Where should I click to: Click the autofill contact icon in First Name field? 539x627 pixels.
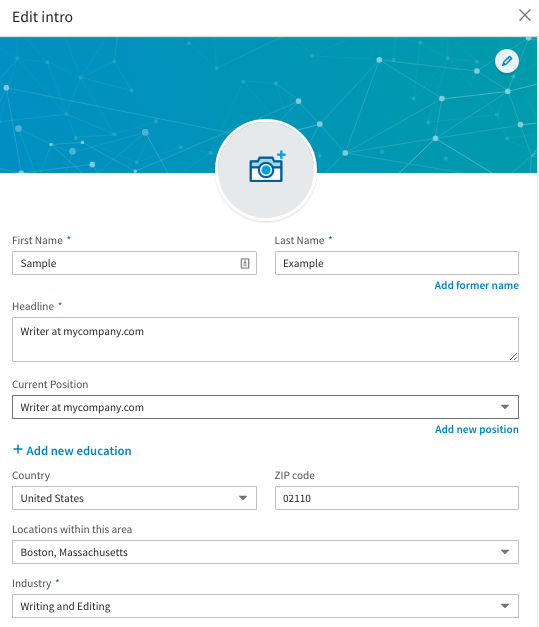[245, 263]
